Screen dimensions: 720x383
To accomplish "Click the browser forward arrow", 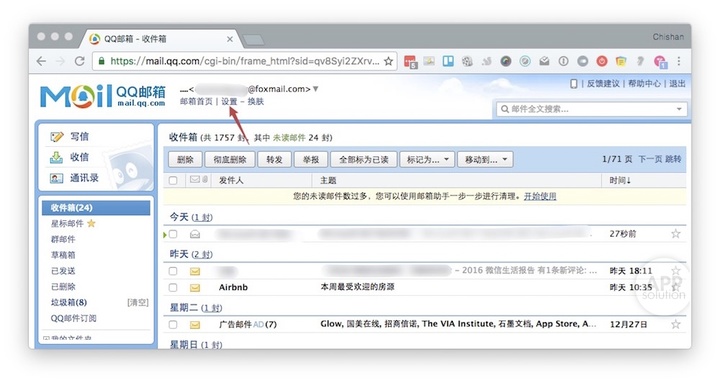I will [x=60, y=61].
